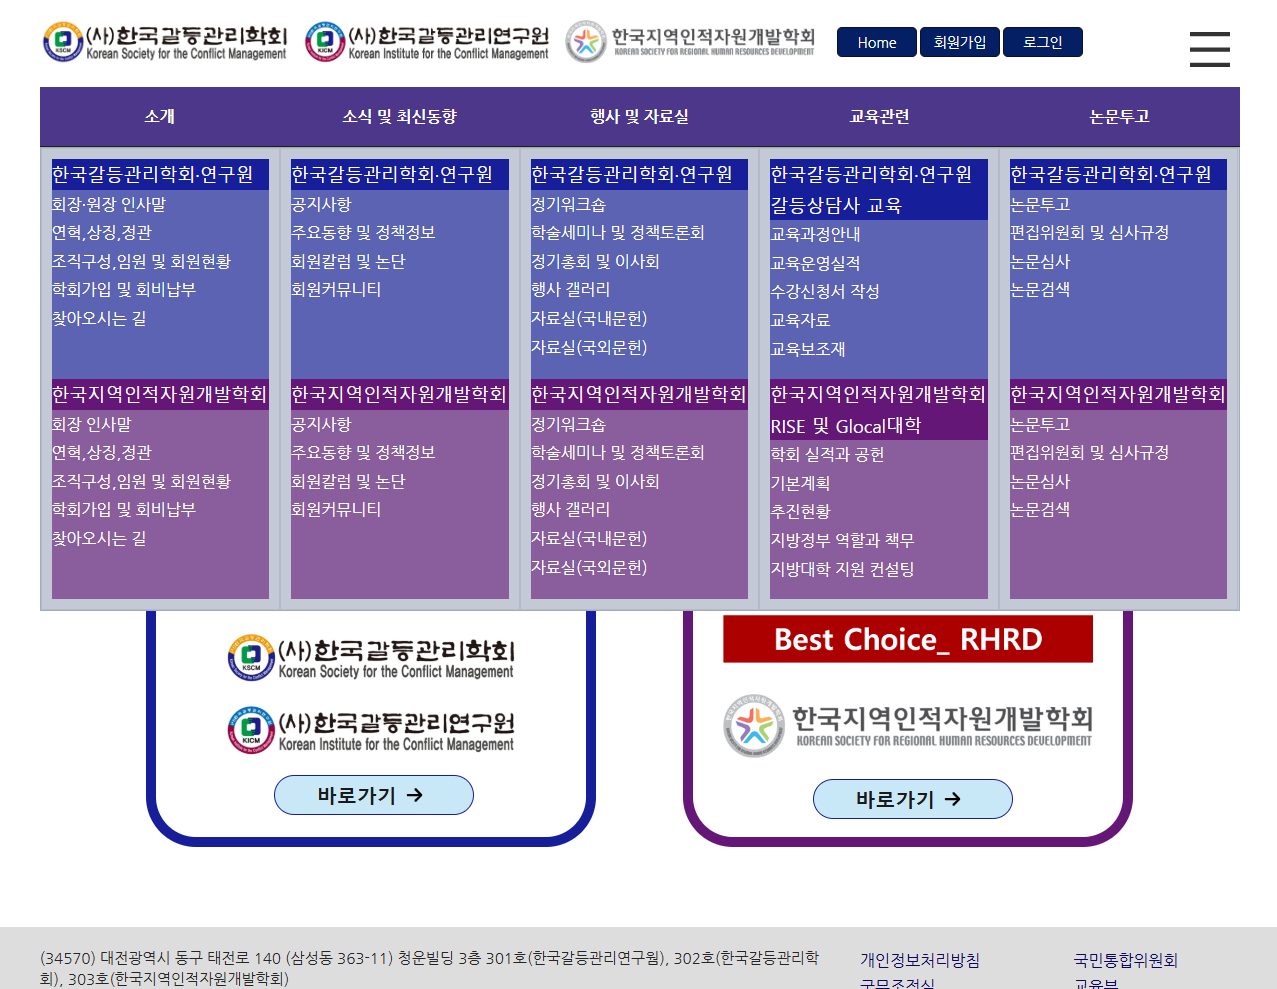Open 개인정보처리방침 in the footer

tap(920, 960)
